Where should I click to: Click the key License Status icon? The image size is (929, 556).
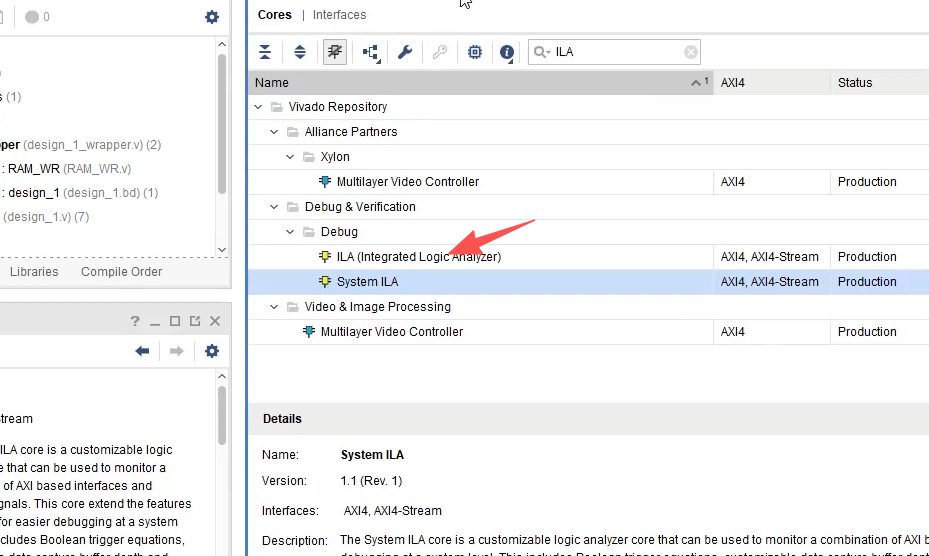click(440, 52)
